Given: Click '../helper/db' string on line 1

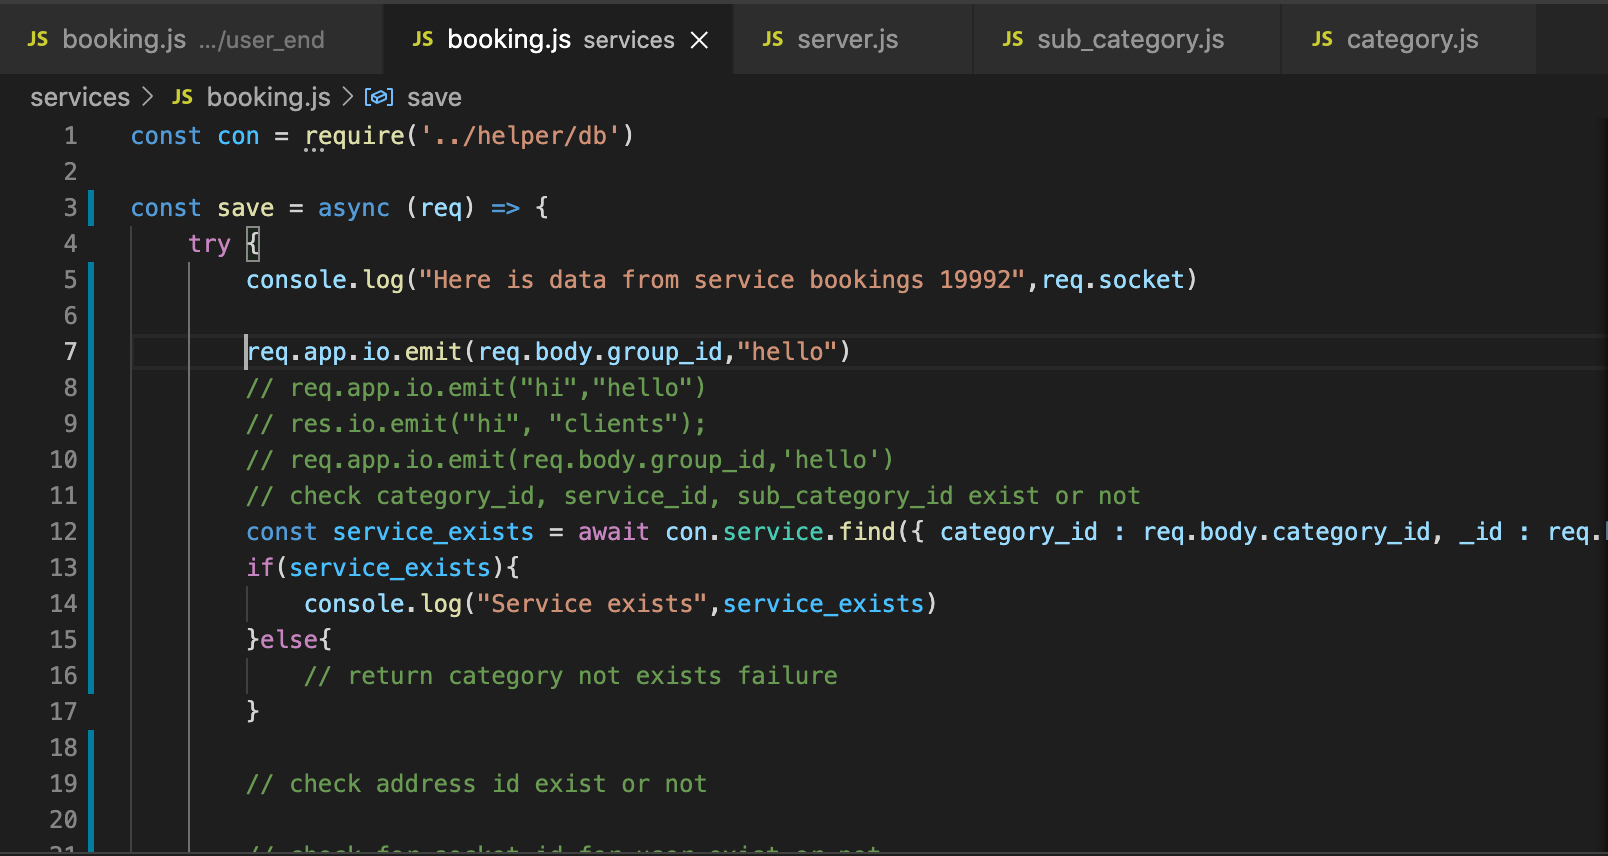Looking at the screenshot, I should tap(520, 136).
